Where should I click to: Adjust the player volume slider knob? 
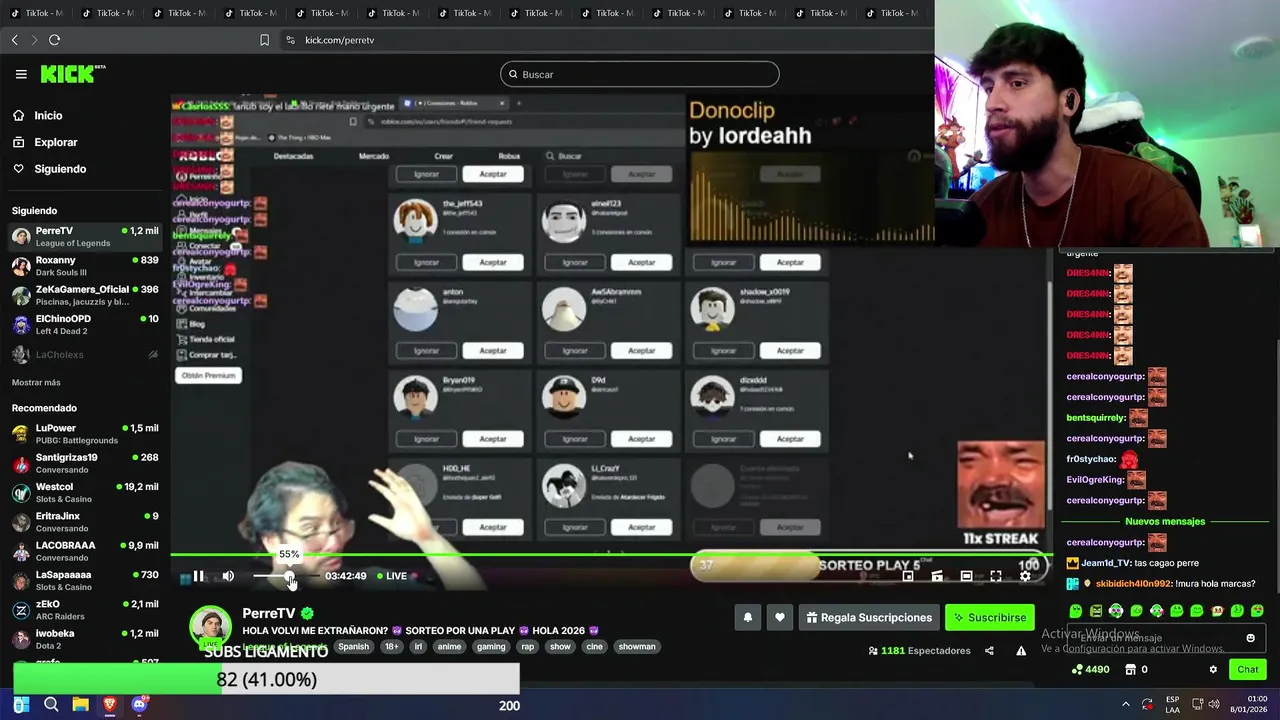(291, 576)
